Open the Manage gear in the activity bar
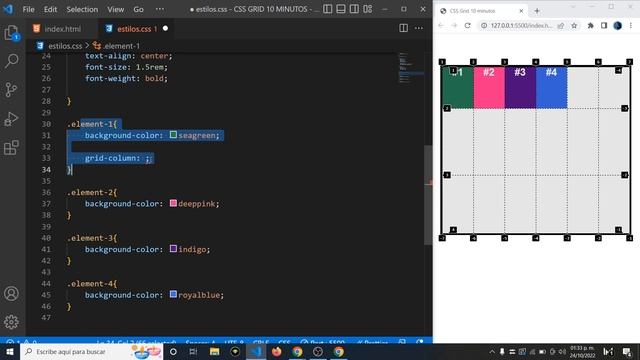 11,322
